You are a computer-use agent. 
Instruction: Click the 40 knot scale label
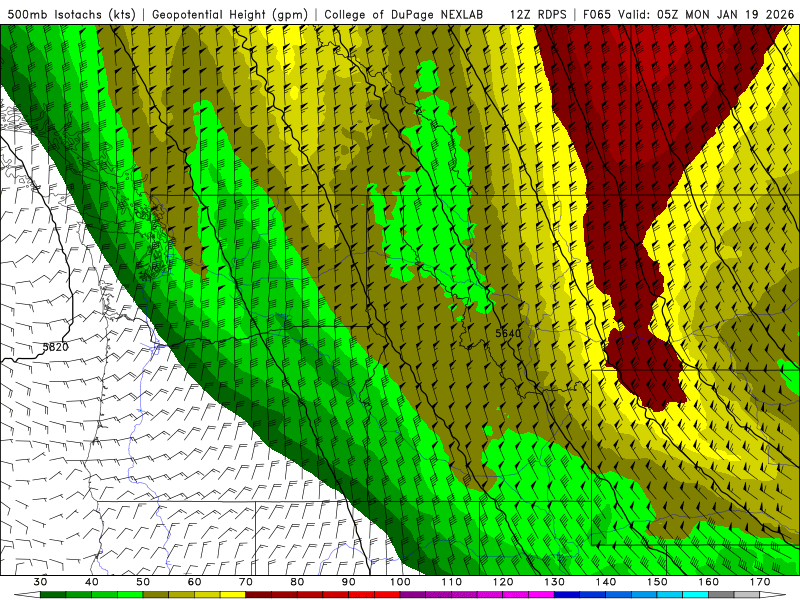tap(92, 582)
